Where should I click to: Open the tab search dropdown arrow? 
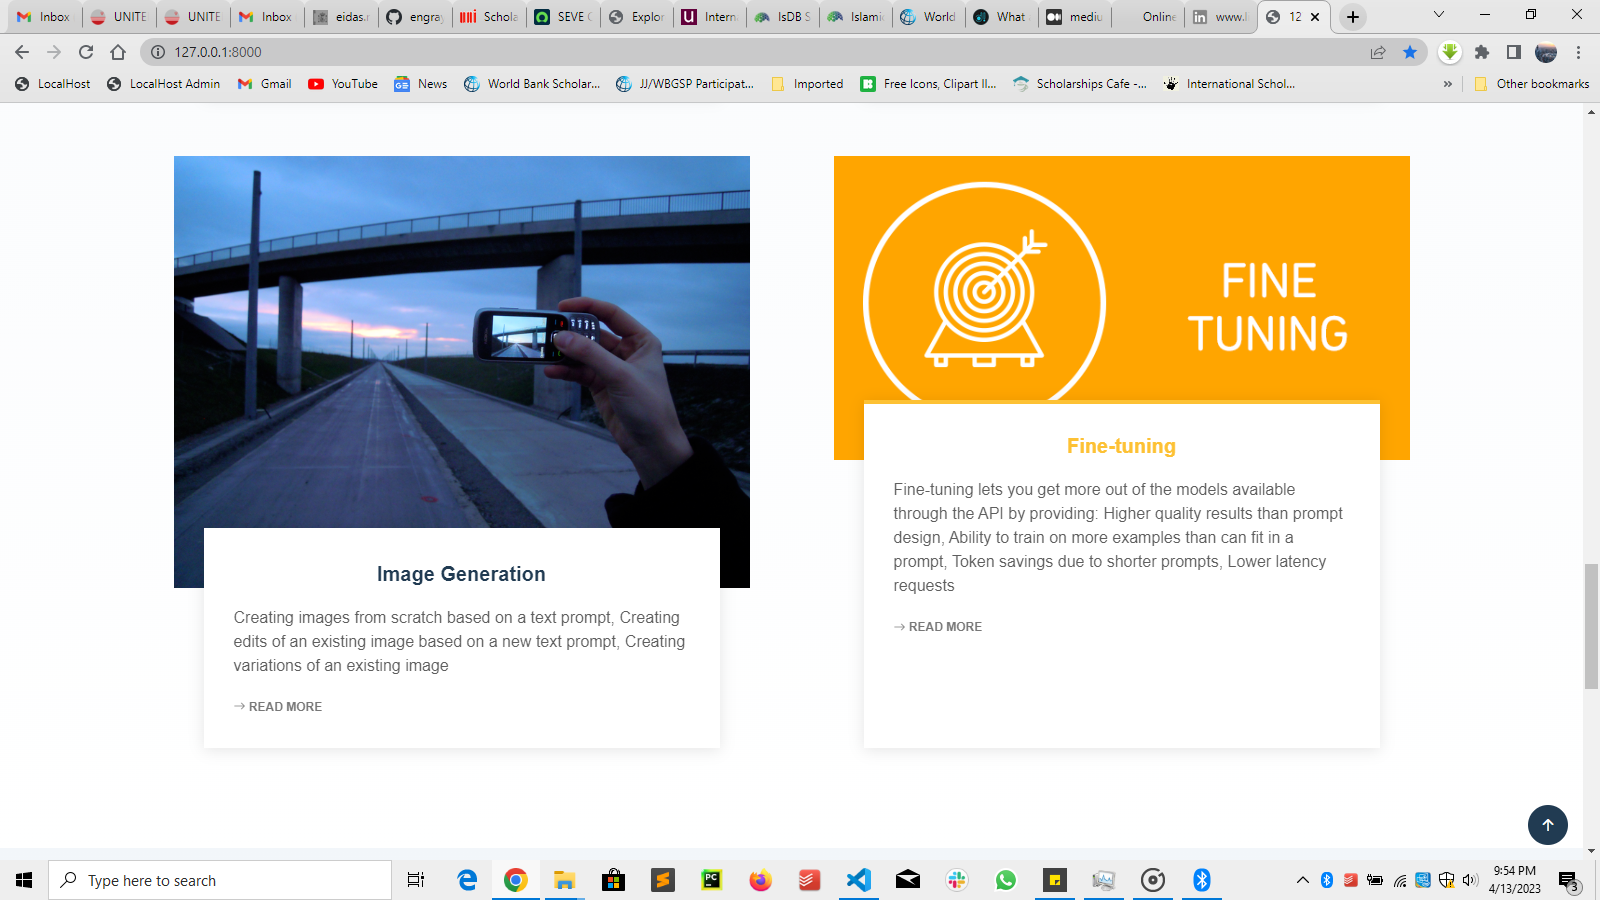point(1439,15)
